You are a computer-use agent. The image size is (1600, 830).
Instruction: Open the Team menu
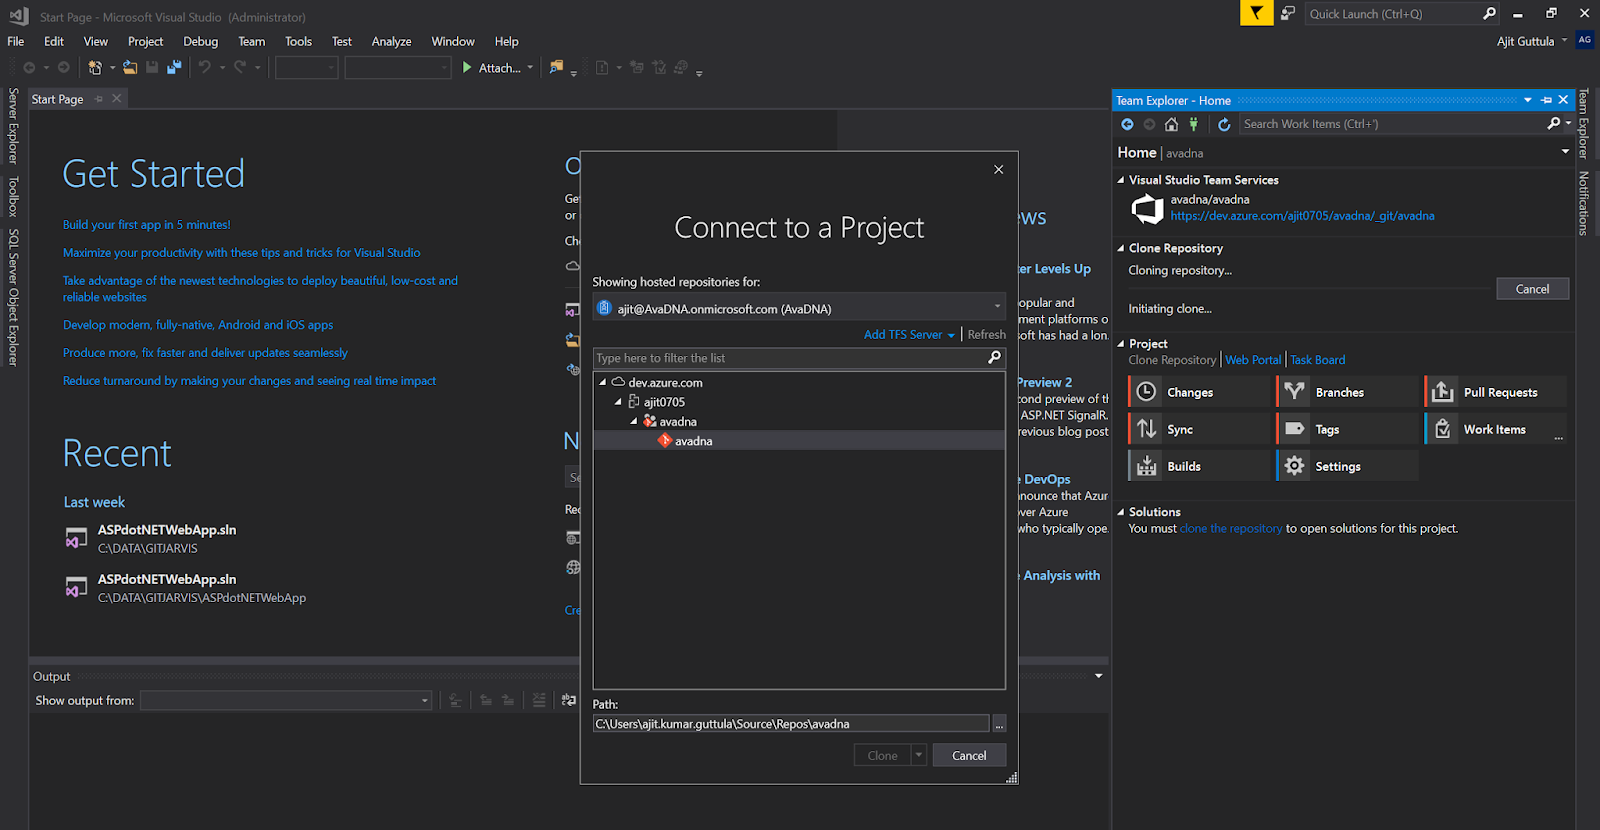point(252,41)
